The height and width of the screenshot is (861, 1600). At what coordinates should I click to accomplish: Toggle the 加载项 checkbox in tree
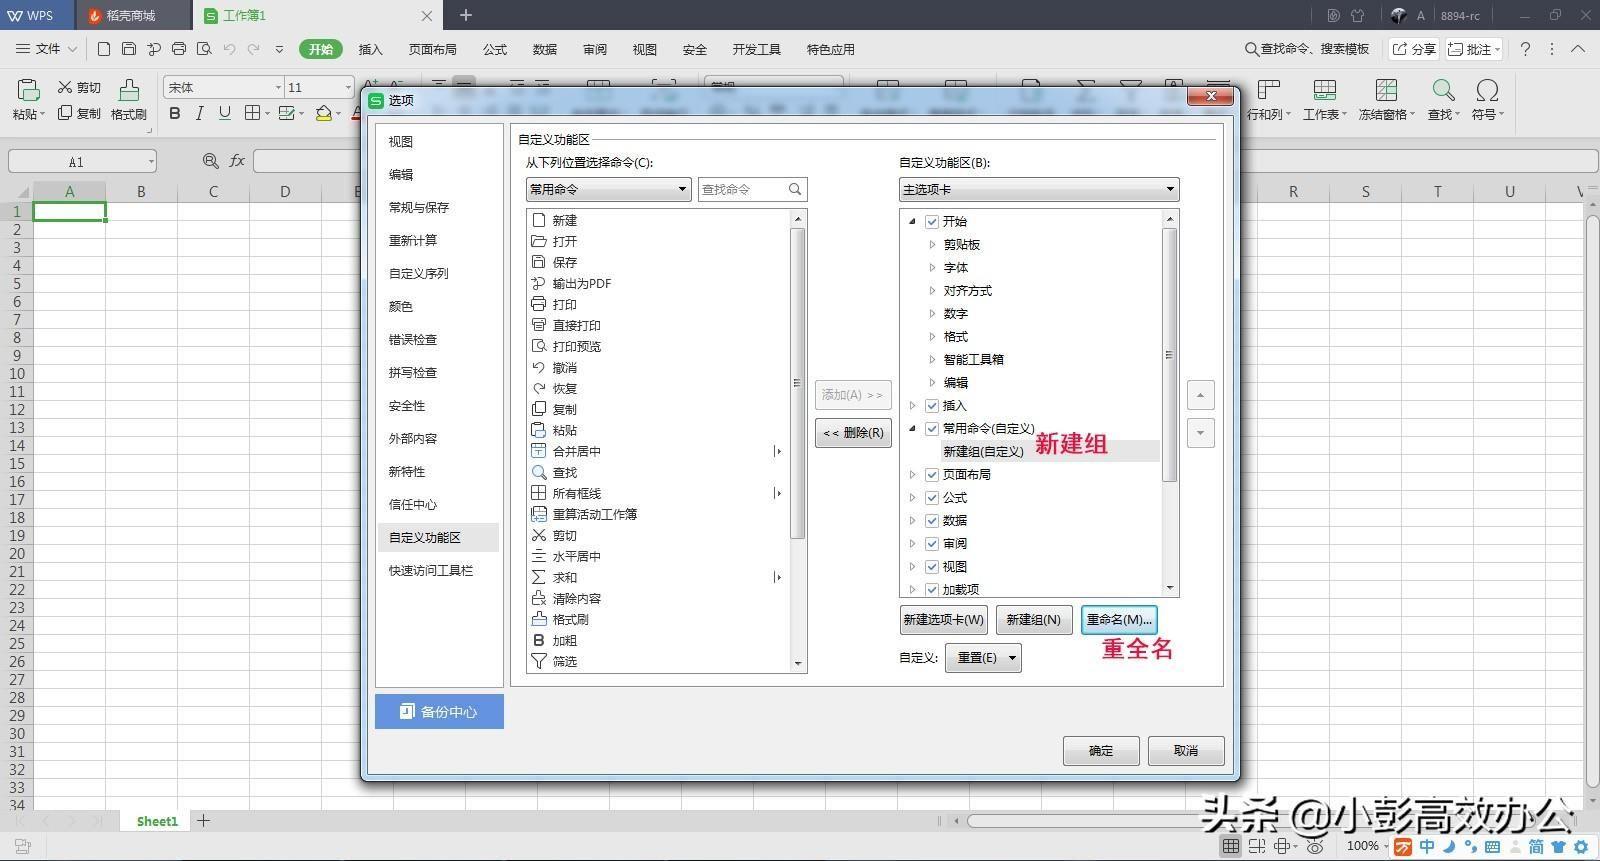point(932,590)
